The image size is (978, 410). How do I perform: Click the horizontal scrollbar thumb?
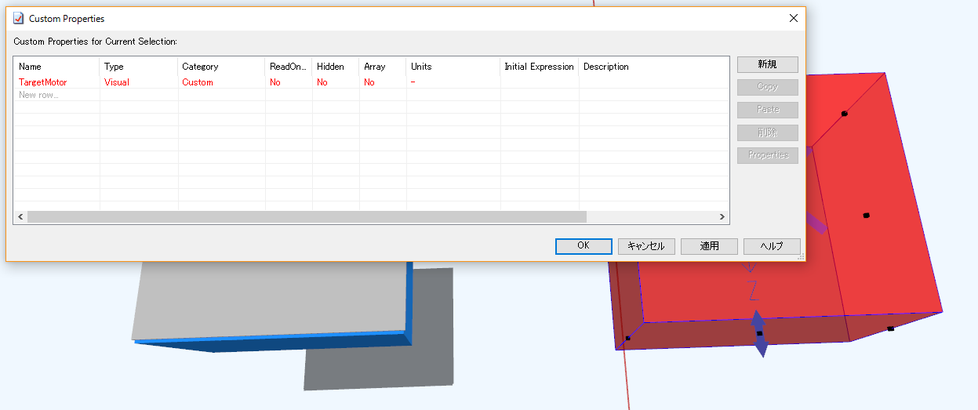(307, 217)
